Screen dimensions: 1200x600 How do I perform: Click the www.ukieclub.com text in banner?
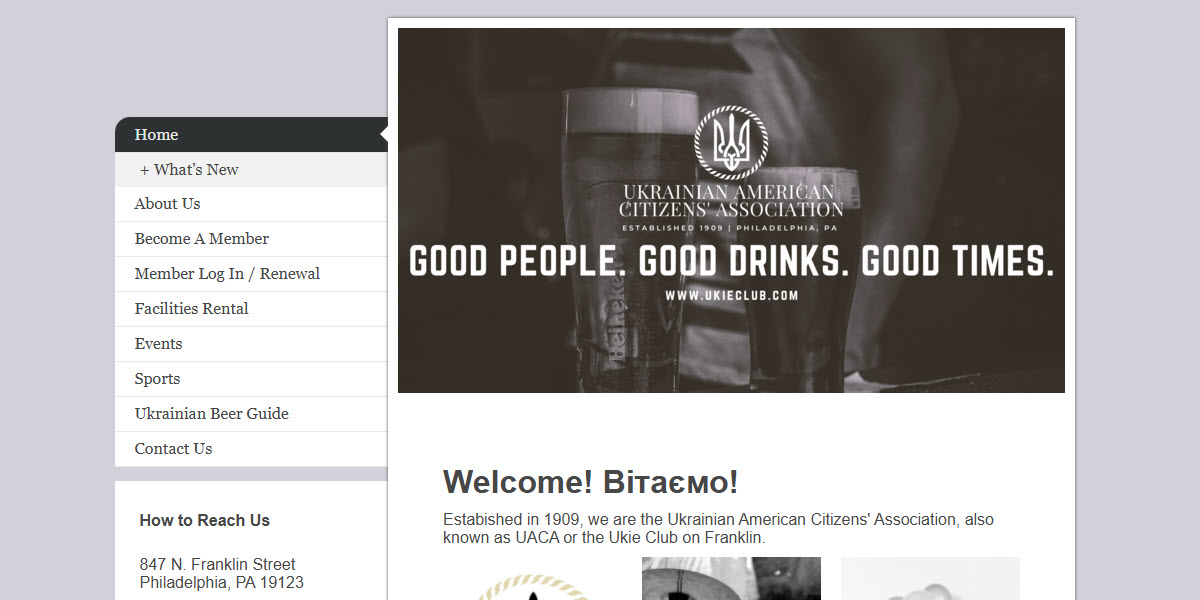731,295
